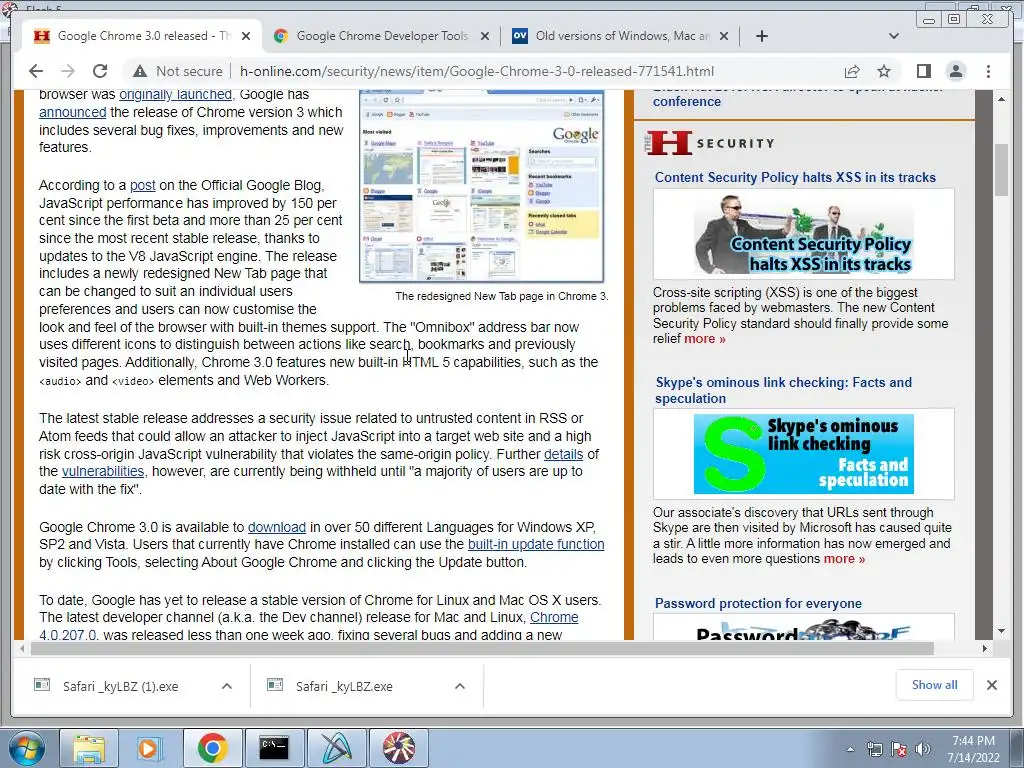Image resolution: width=1024 pixels, height=768 pixels.
Task: Open the tab search dropdown arrow
Action: pos(894,36)
